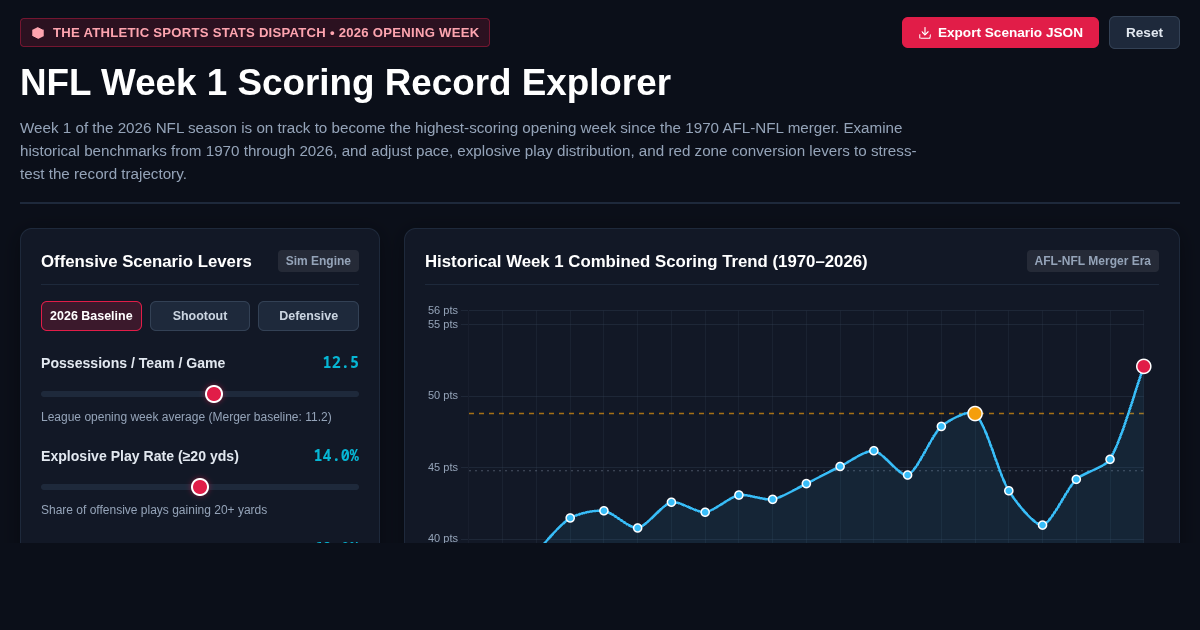The width and height of the screenshot is (1200, 630).
Task: Click the 56 pts axis label
Action: pos(443,310)
